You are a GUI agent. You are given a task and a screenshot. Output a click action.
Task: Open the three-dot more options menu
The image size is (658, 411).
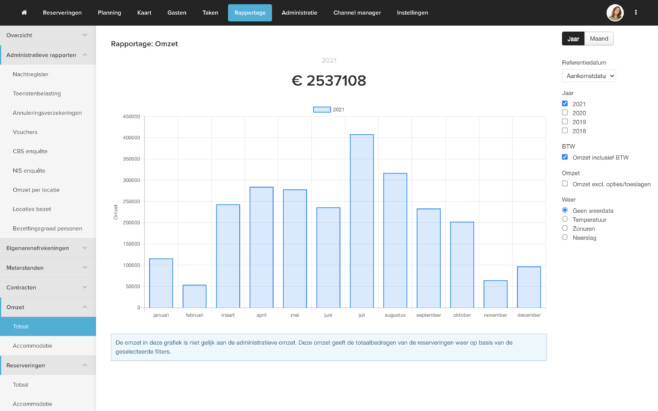(x=641, y=13)
